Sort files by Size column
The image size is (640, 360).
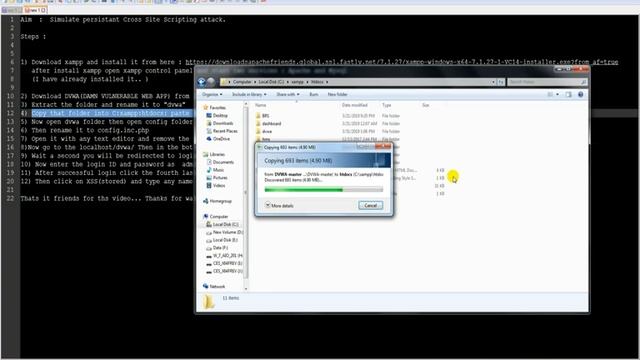426,105
